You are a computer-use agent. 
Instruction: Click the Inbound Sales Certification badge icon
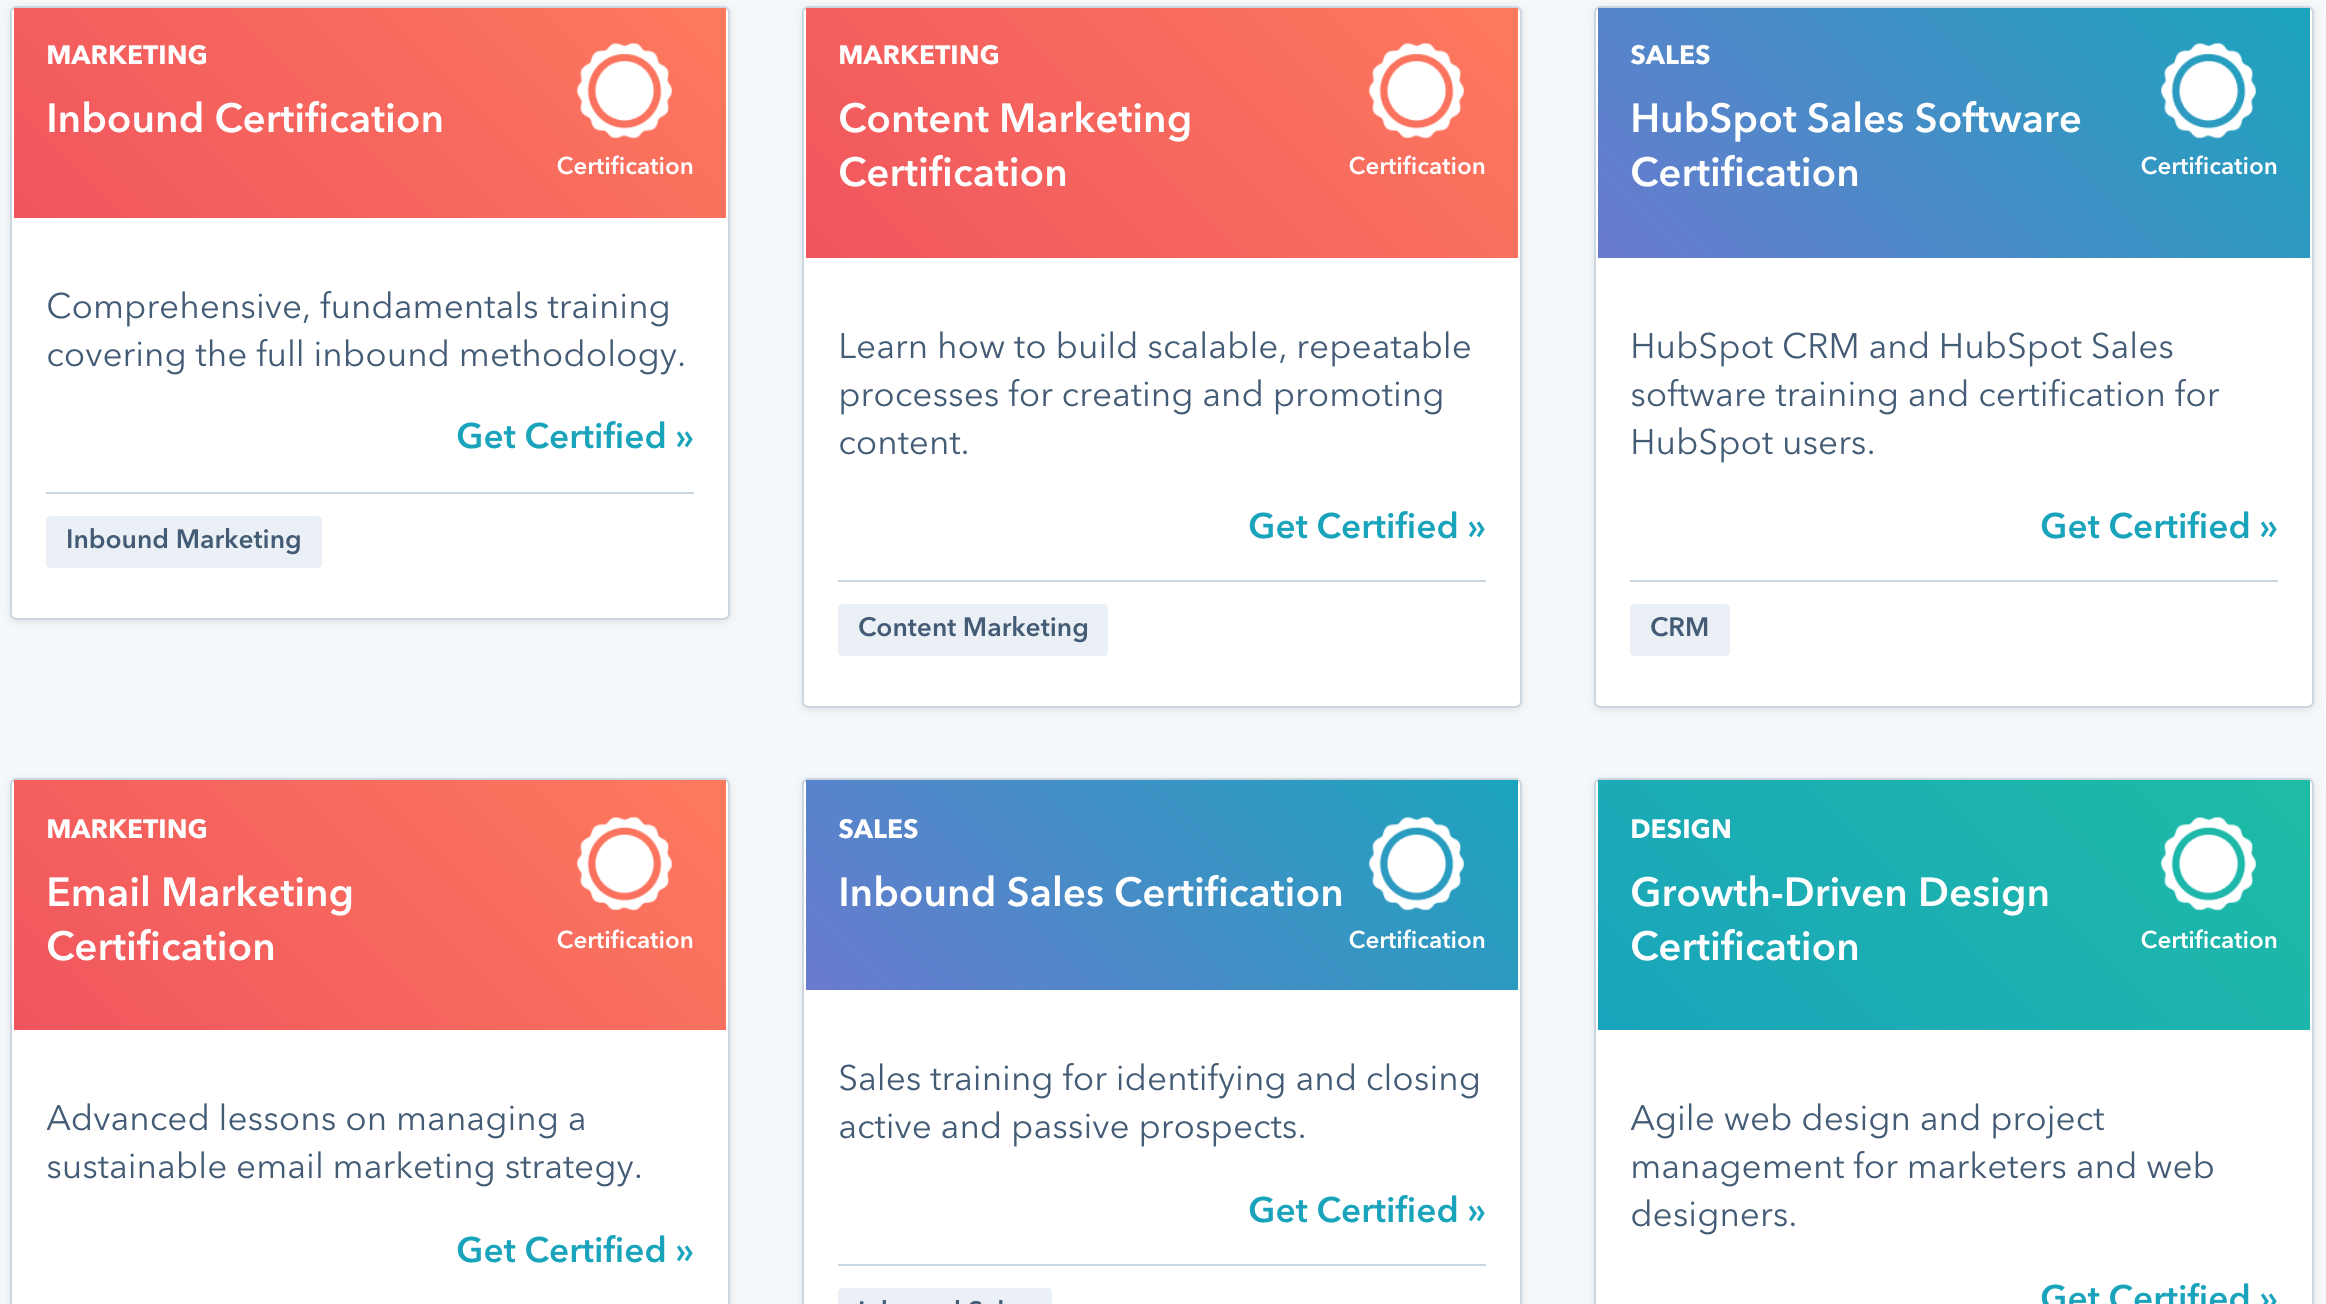click(1416, 864)
